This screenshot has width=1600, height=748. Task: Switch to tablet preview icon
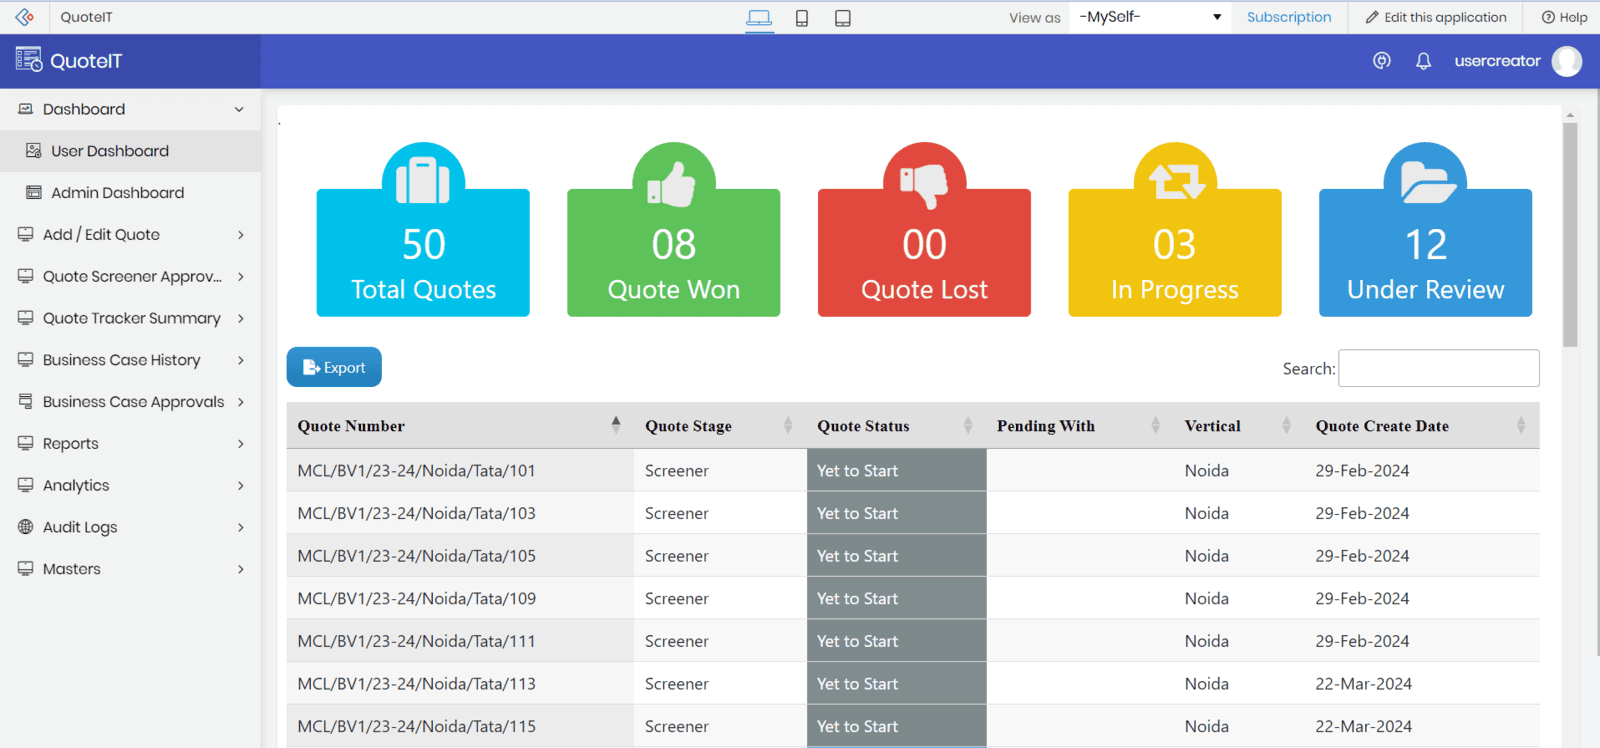coord(843,18)
